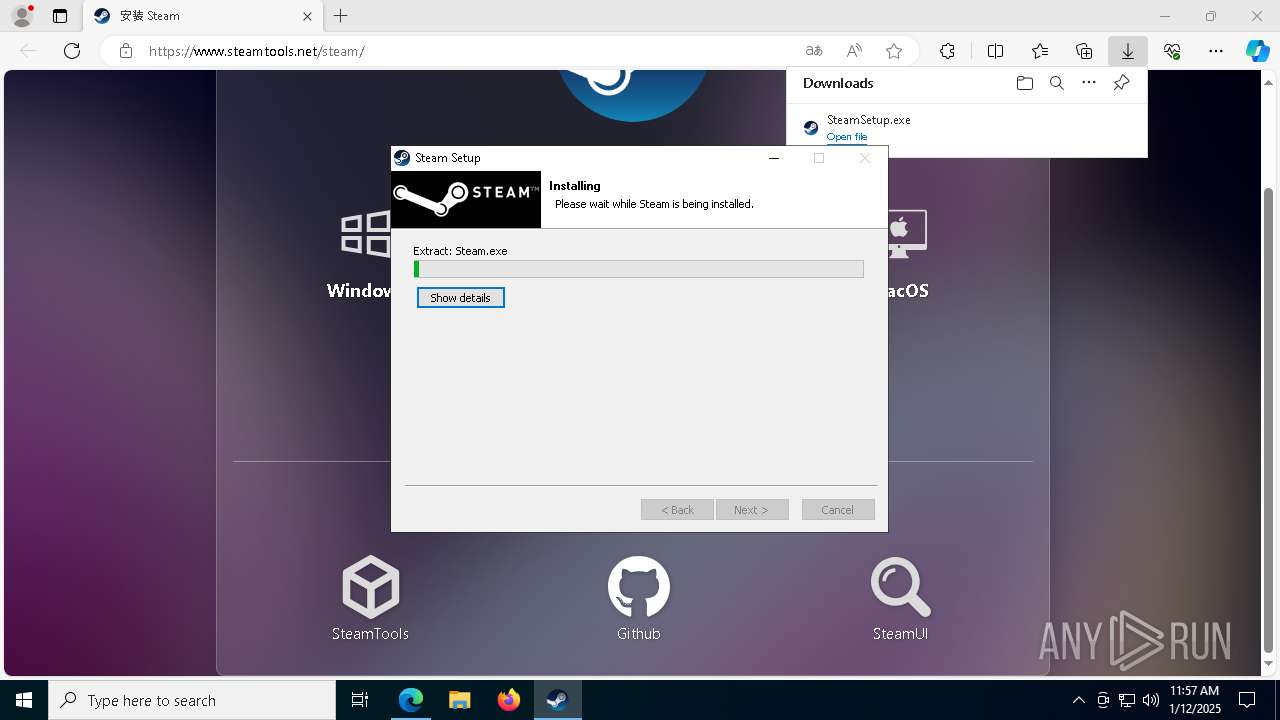Pin the Downloads panel
The height and width of the screenshot is (720, 1280).
1121,83
